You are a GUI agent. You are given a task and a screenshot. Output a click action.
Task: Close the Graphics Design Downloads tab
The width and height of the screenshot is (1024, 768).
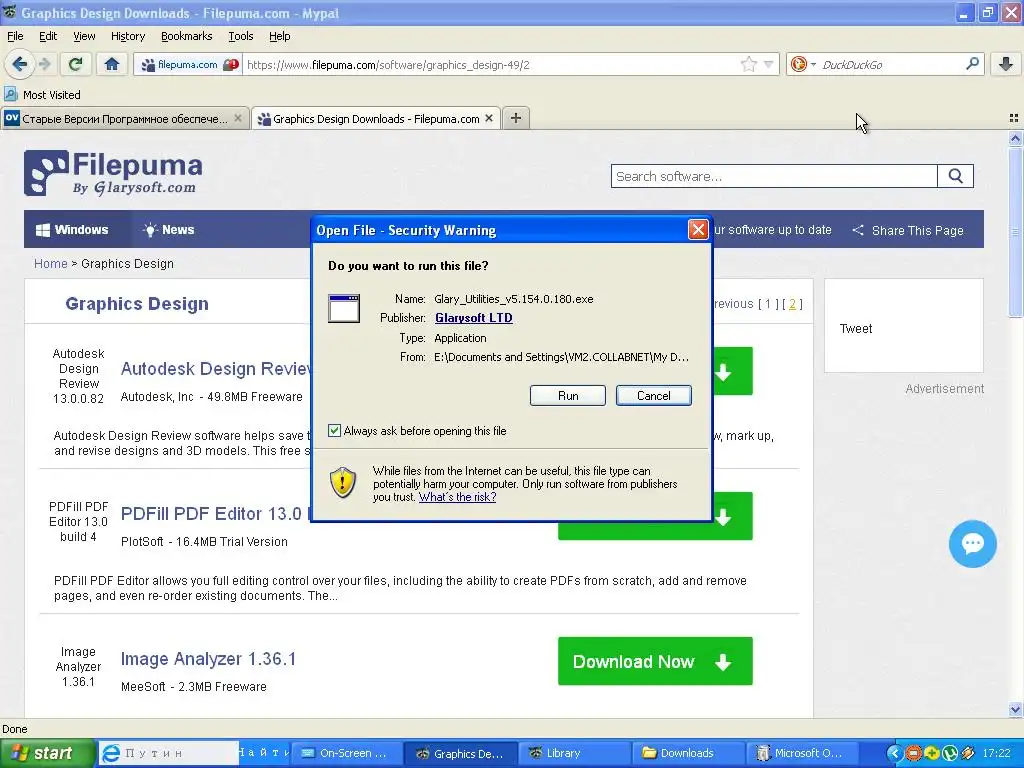tap(488, 119)
